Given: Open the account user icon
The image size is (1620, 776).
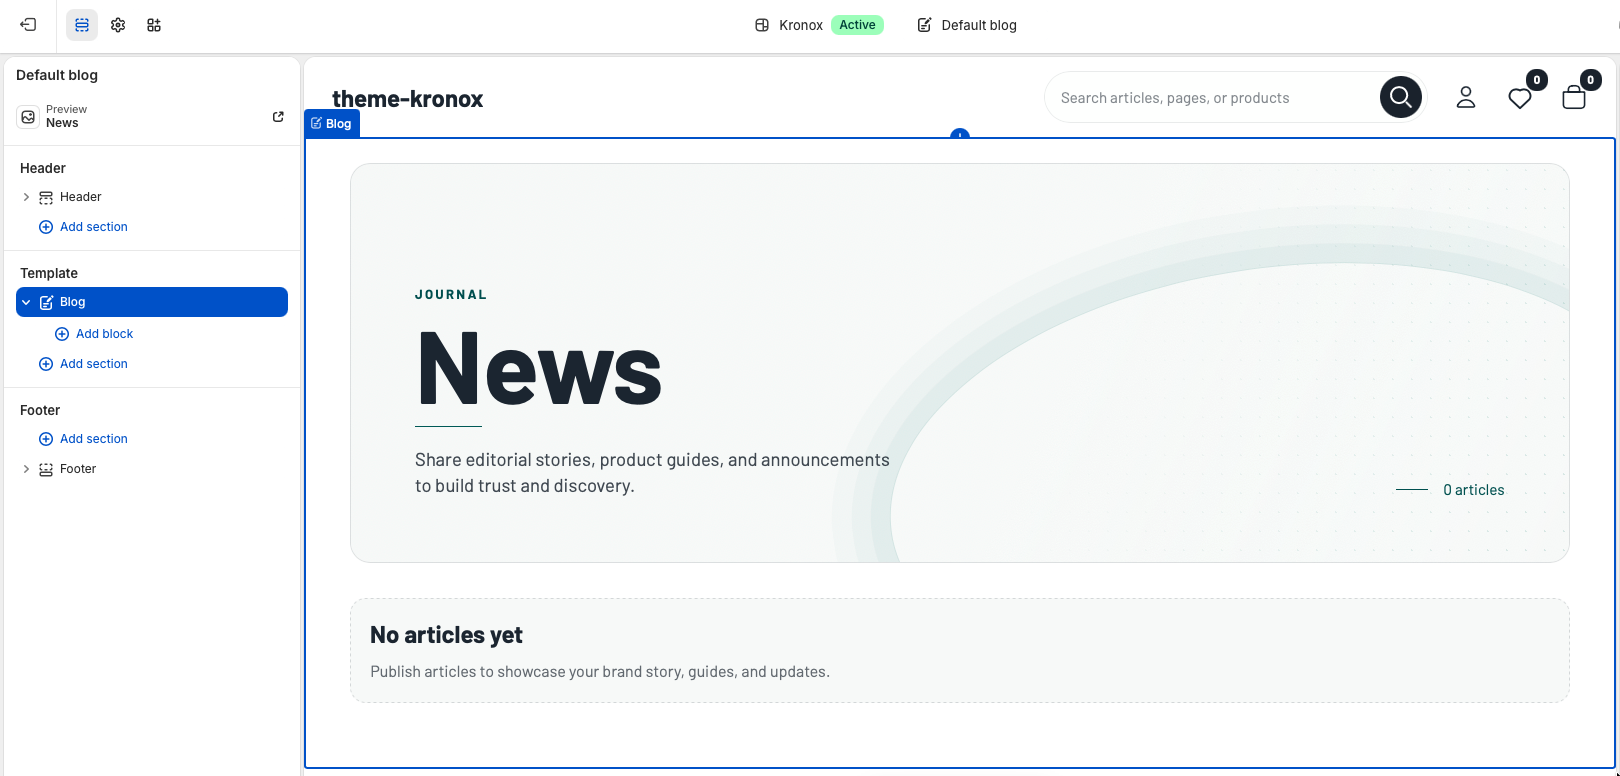Looking at the screenshot, I should [1466, 97].
